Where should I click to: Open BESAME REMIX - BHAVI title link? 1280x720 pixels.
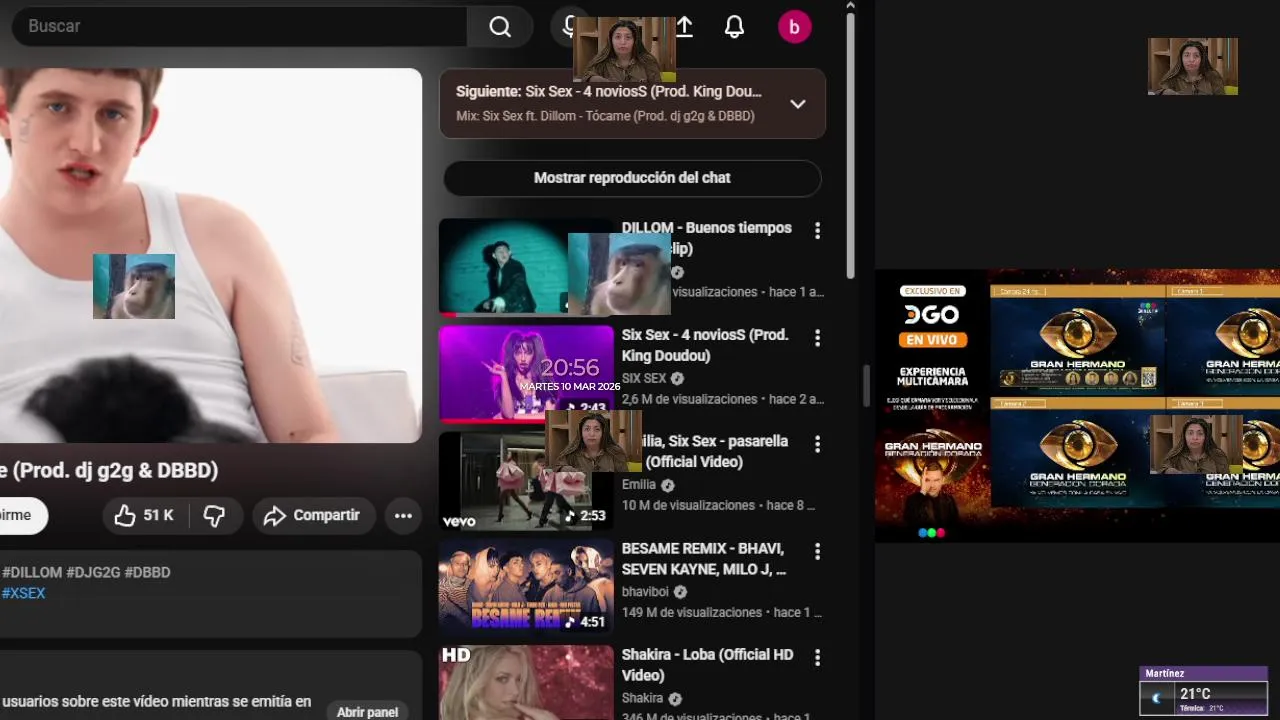(704, 559)
